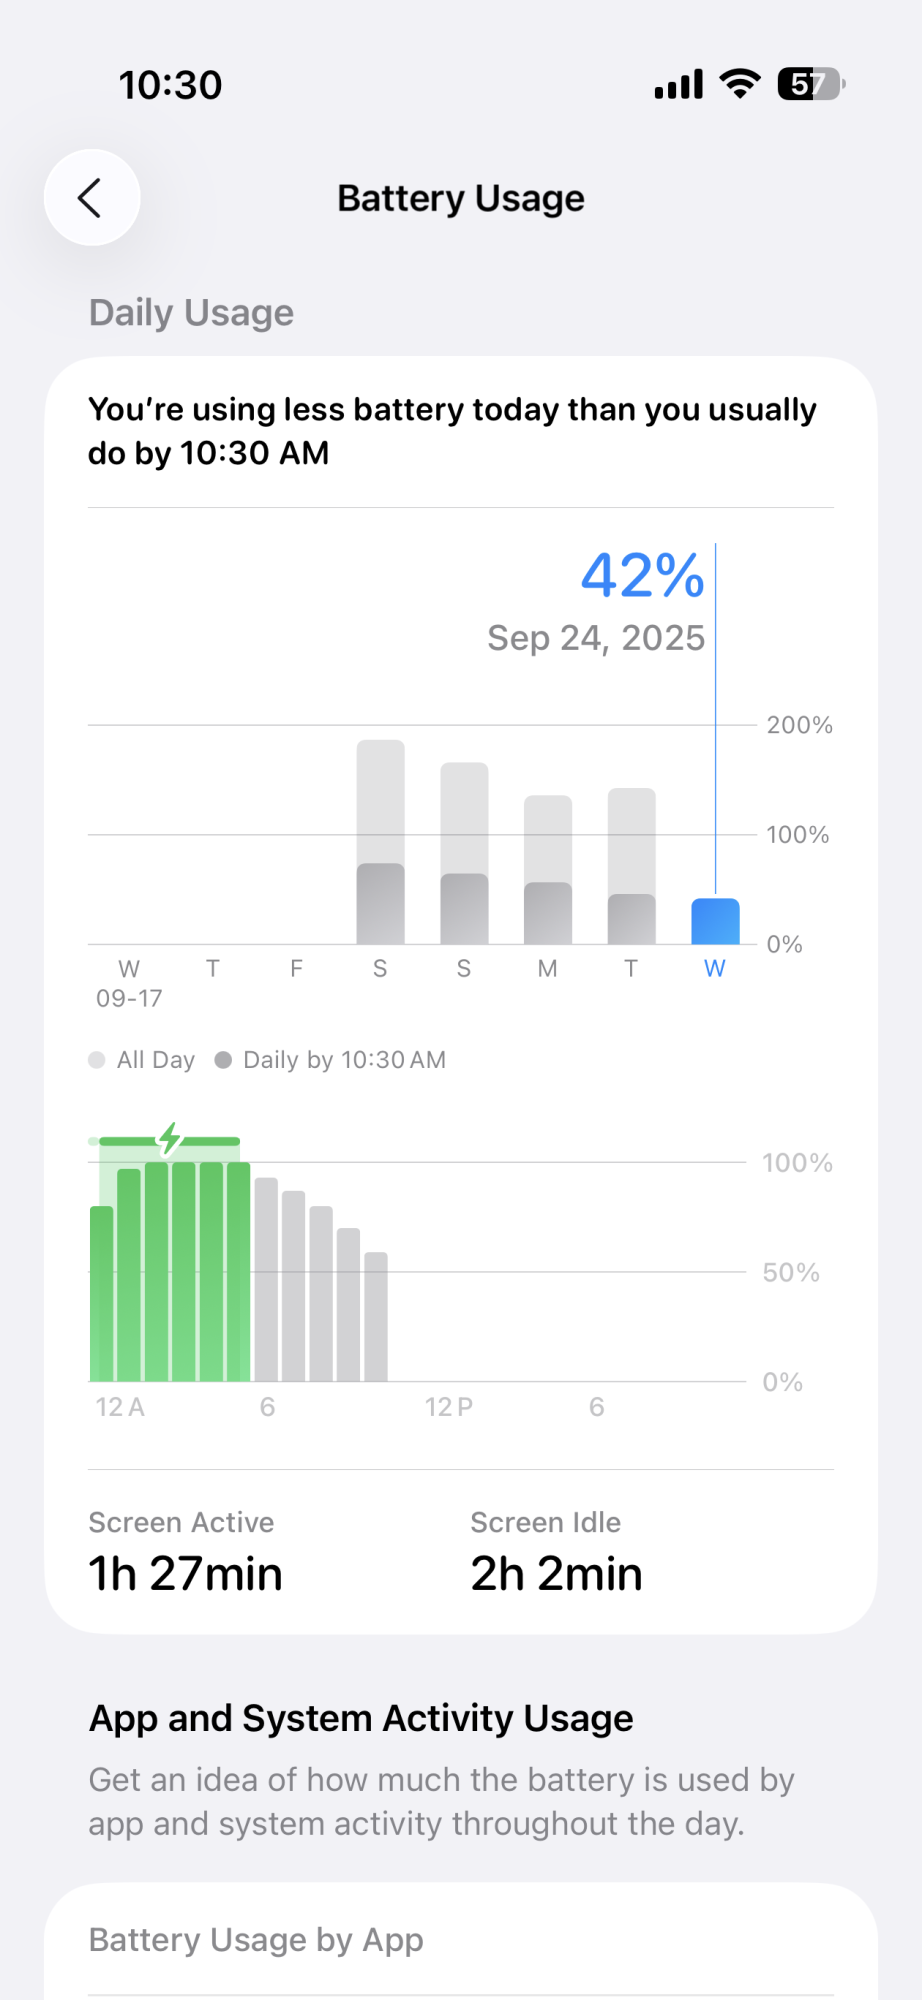
Task: Select Tuesday's gray bar next to Wednesday
Action: pos(632,868)
